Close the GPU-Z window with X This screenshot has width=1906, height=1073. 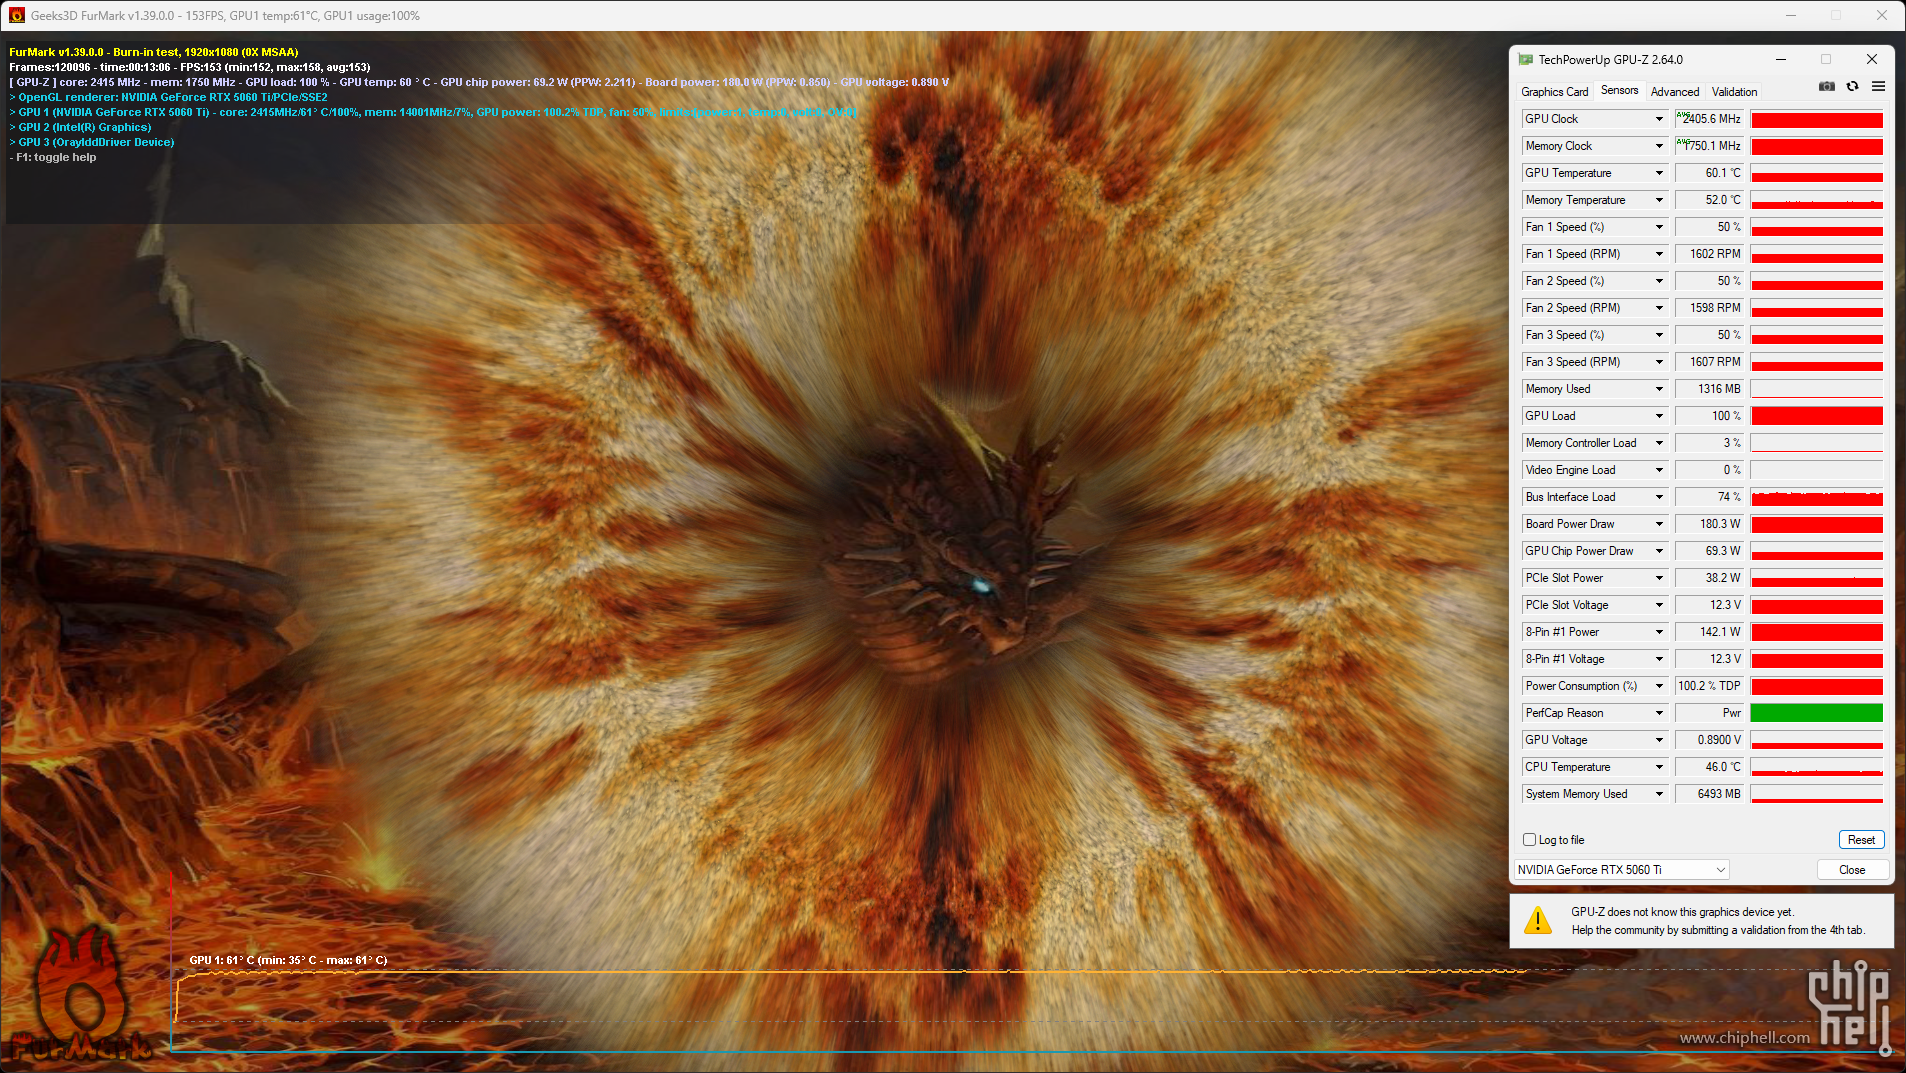tap(1871, 60)
